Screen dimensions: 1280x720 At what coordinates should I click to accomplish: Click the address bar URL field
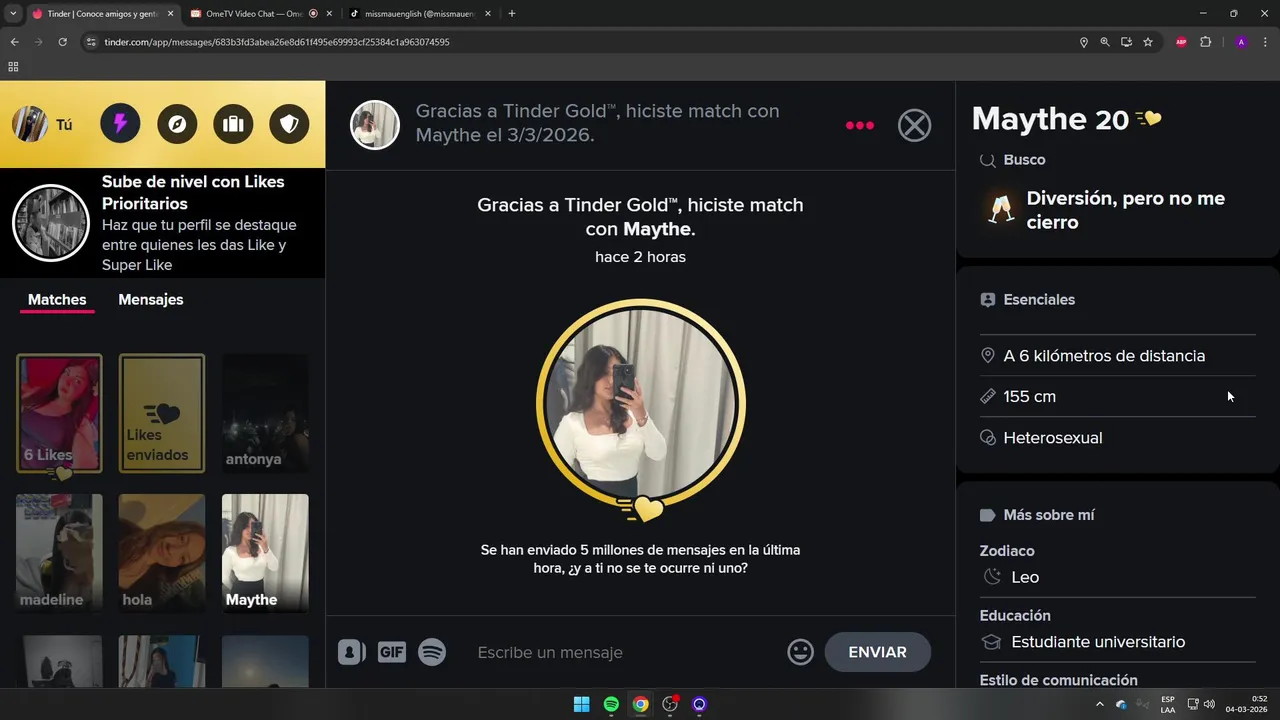point(580,42)
